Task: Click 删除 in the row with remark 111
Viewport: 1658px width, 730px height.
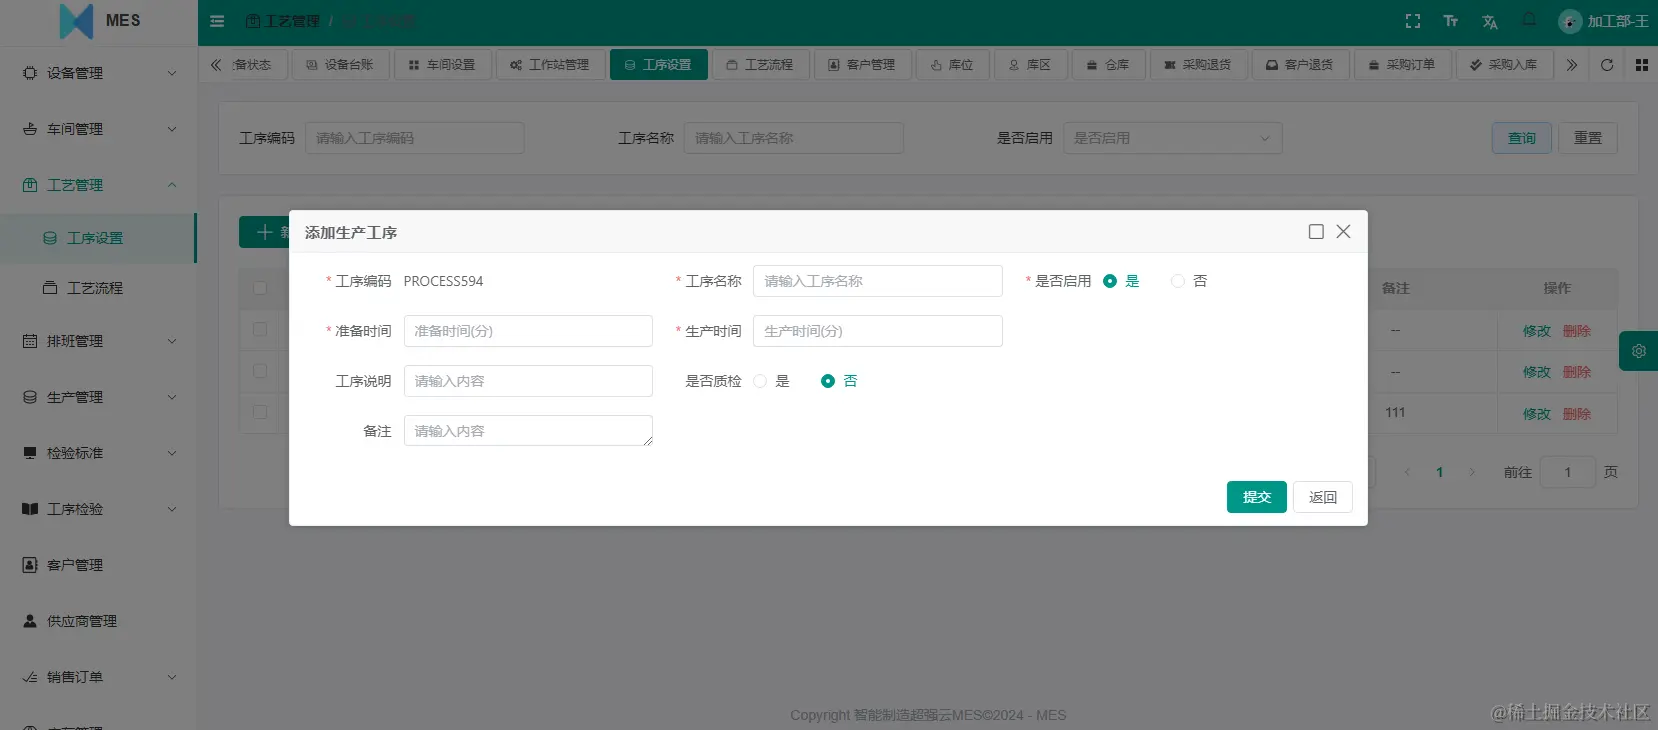Action: click(x=1577, y=414)
